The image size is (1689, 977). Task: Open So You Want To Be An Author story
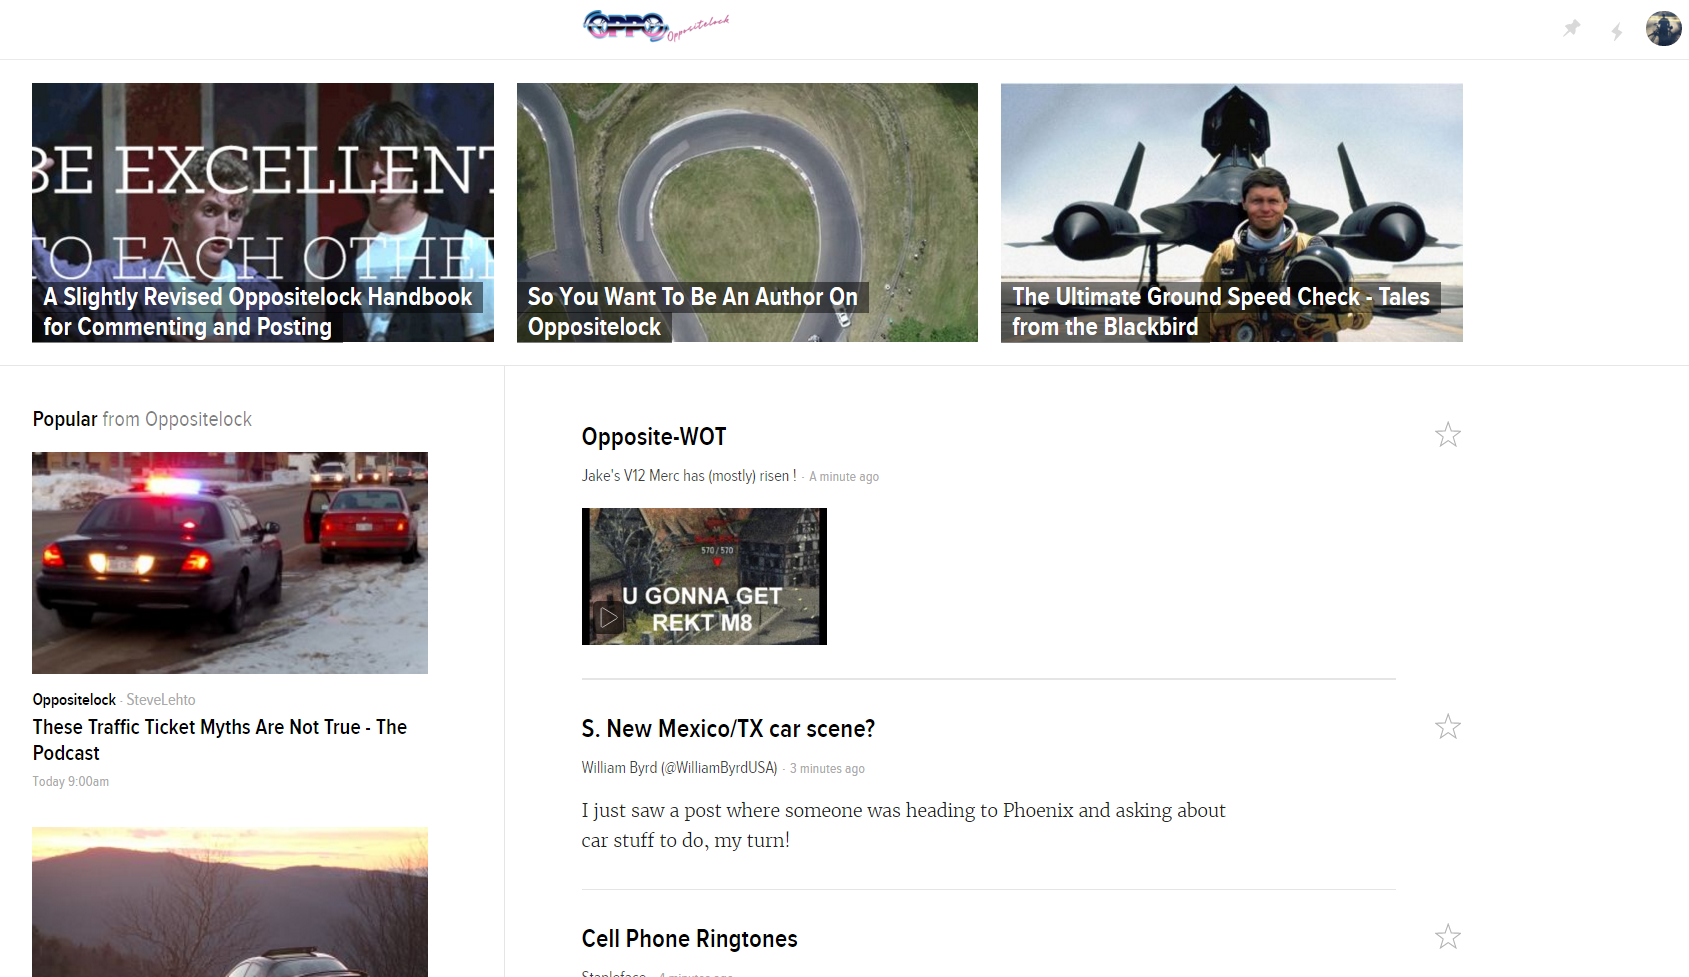(x=747, y=212)
